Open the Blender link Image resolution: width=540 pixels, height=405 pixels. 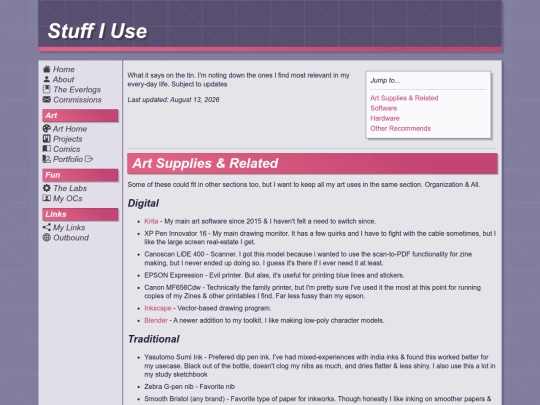click(x=156, y=320)
